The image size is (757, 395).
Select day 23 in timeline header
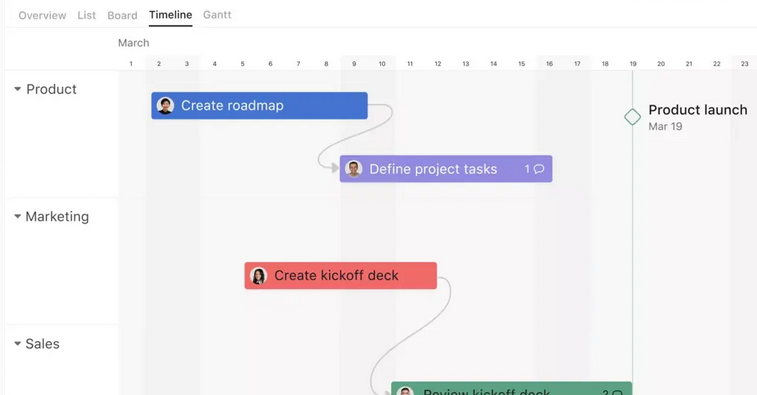[x=744, y=64]
